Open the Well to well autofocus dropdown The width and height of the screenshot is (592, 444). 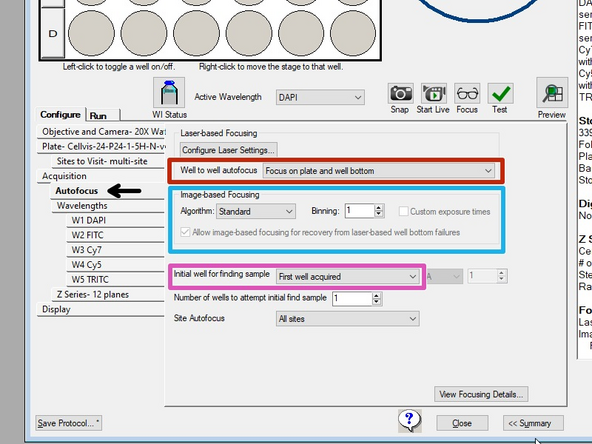tap(378, 171)
